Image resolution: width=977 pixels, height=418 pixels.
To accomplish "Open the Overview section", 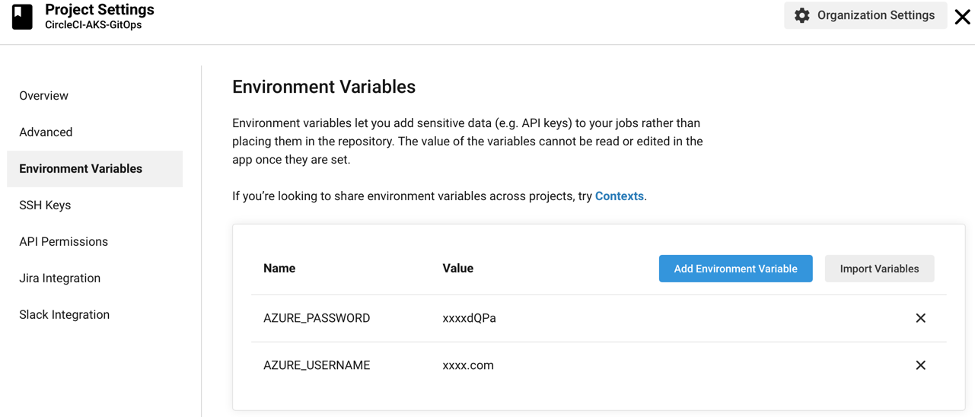I will coord(44,96).
